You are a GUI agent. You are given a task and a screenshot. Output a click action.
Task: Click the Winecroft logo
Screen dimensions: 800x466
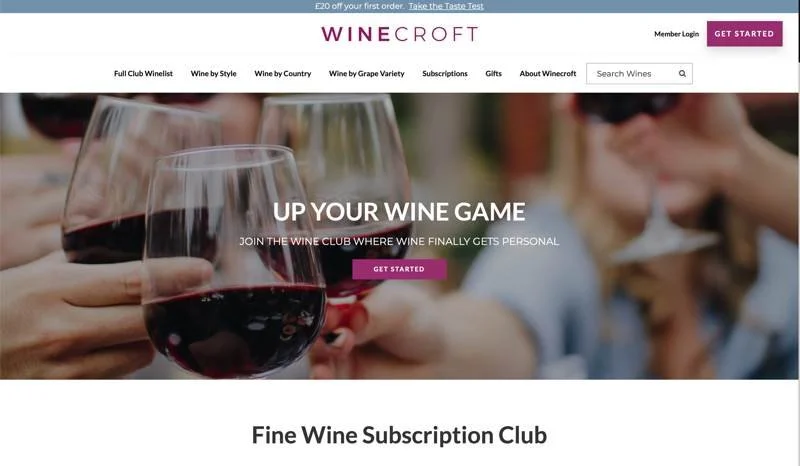[399, 34]
